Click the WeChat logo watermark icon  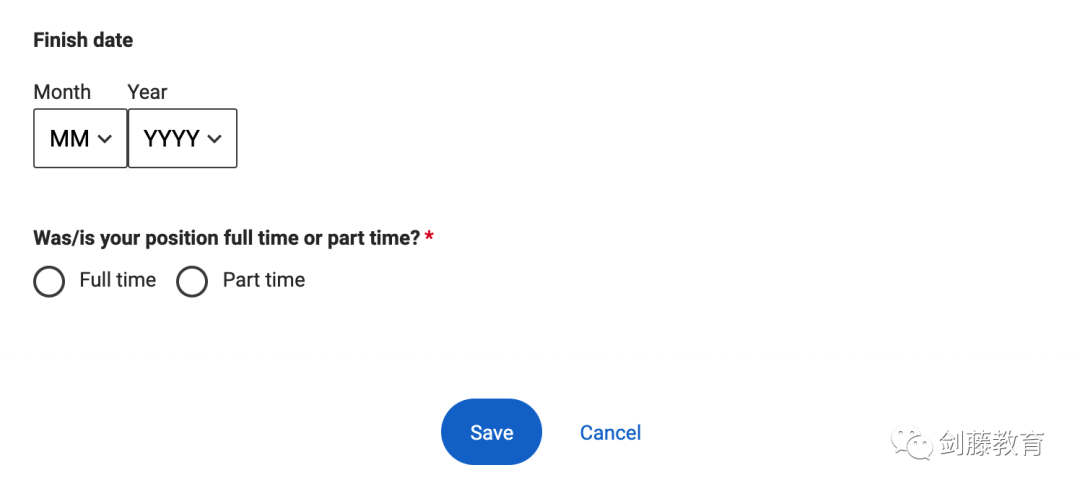[912, 443]
